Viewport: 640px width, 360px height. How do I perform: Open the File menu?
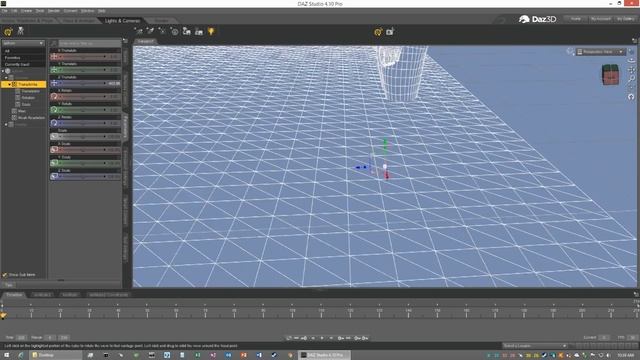point(4,11)
